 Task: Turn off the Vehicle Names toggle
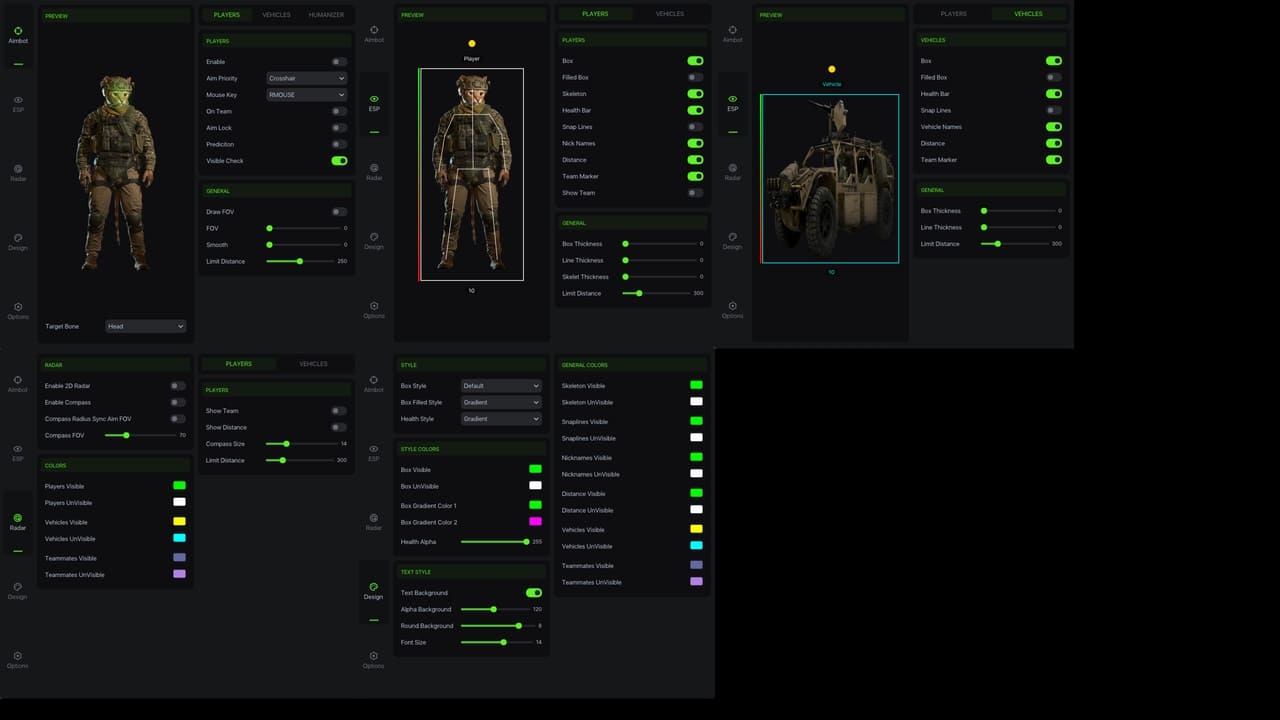coord(1053,127)
